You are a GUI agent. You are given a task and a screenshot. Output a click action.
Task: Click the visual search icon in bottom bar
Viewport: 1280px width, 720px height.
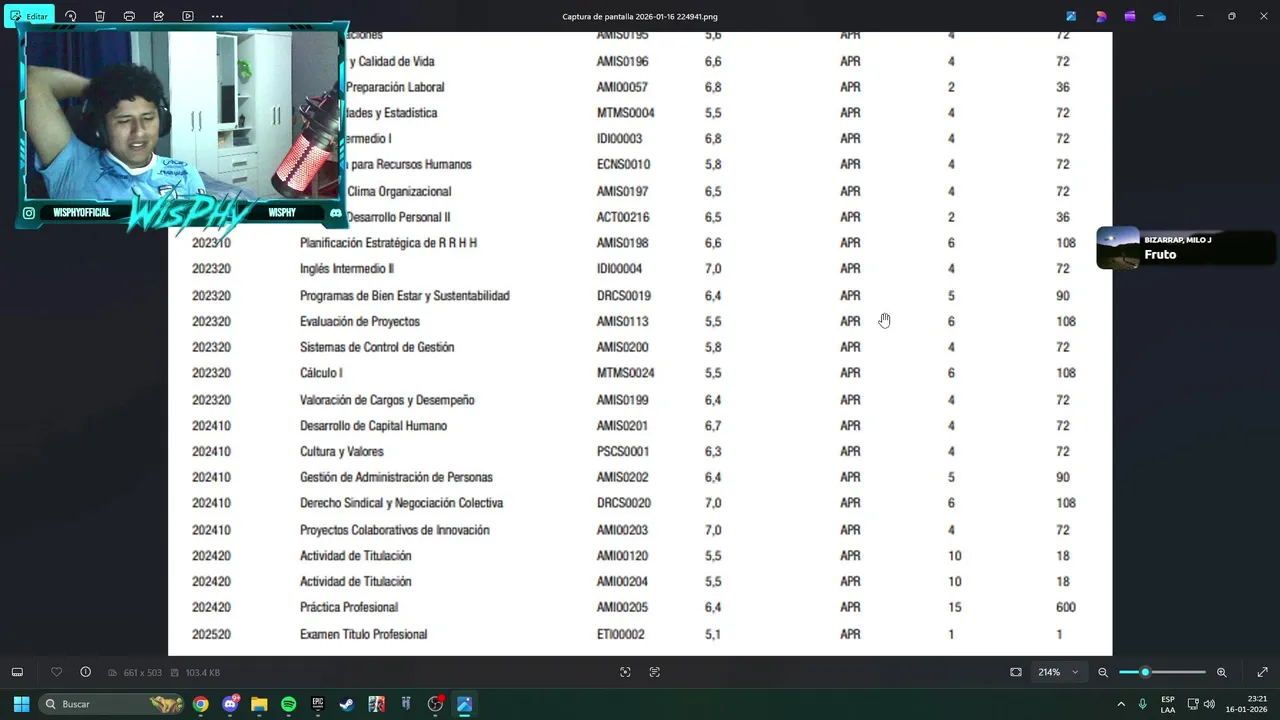[625, 672]
